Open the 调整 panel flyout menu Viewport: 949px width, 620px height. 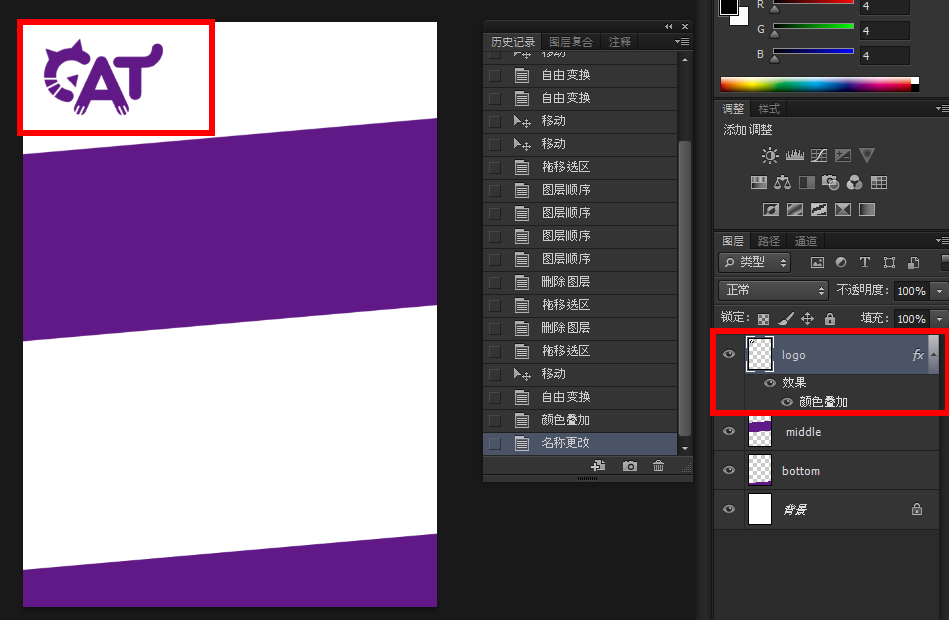[942, 108]
